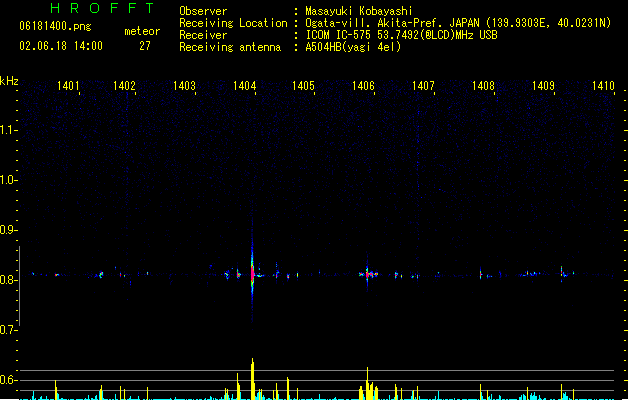
Task: Click the 1.0 frequency axis label
Action: [7, 180]
